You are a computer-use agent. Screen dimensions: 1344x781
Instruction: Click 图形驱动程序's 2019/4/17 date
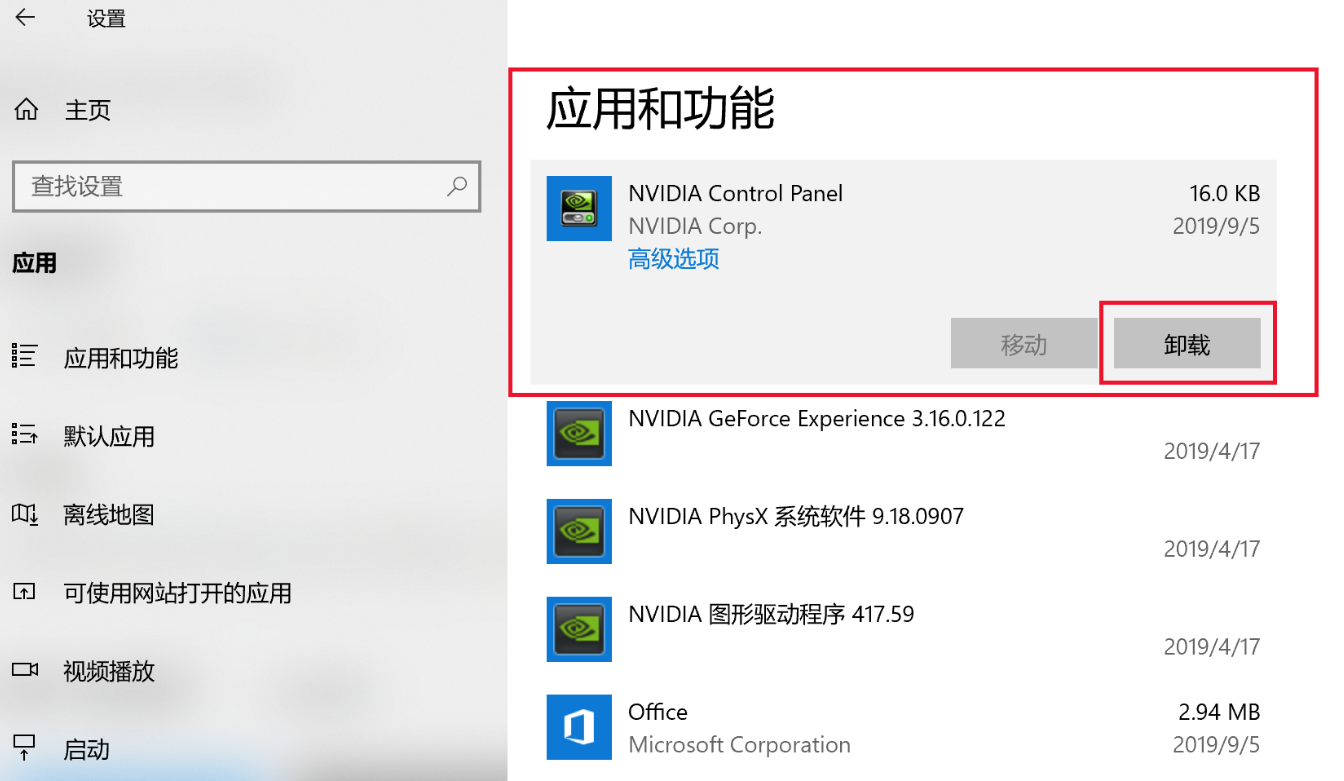coord(1212,647)
